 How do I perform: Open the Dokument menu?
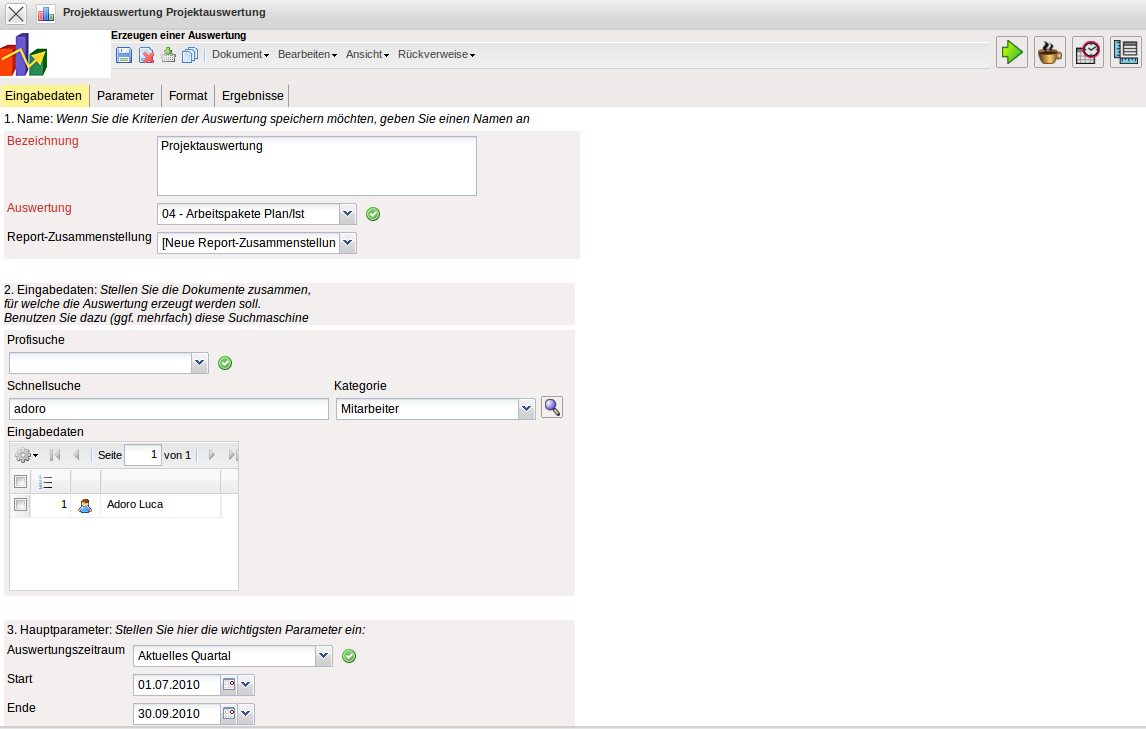tap(240, 55)
